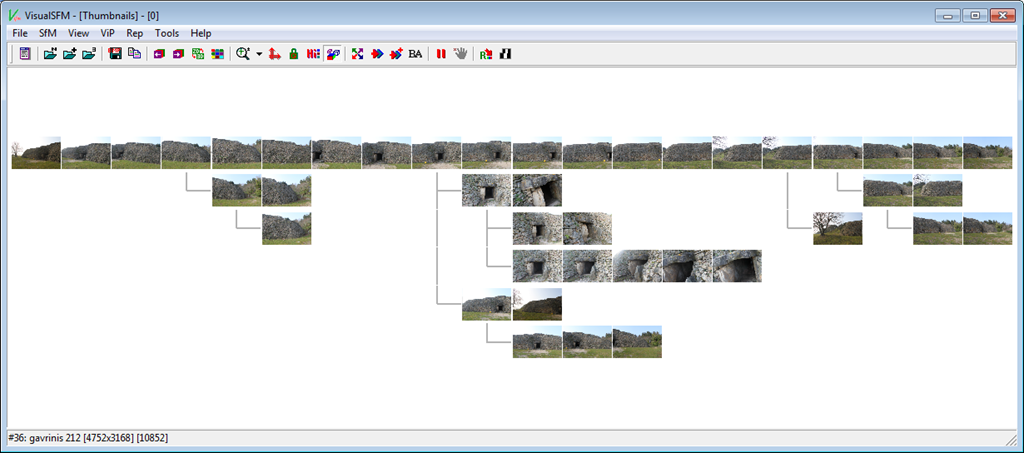Run Bundle Adjustment via BA button
Image resolution: width=1024 pixels, height=453 pixels.
click(x=415, y=53)
